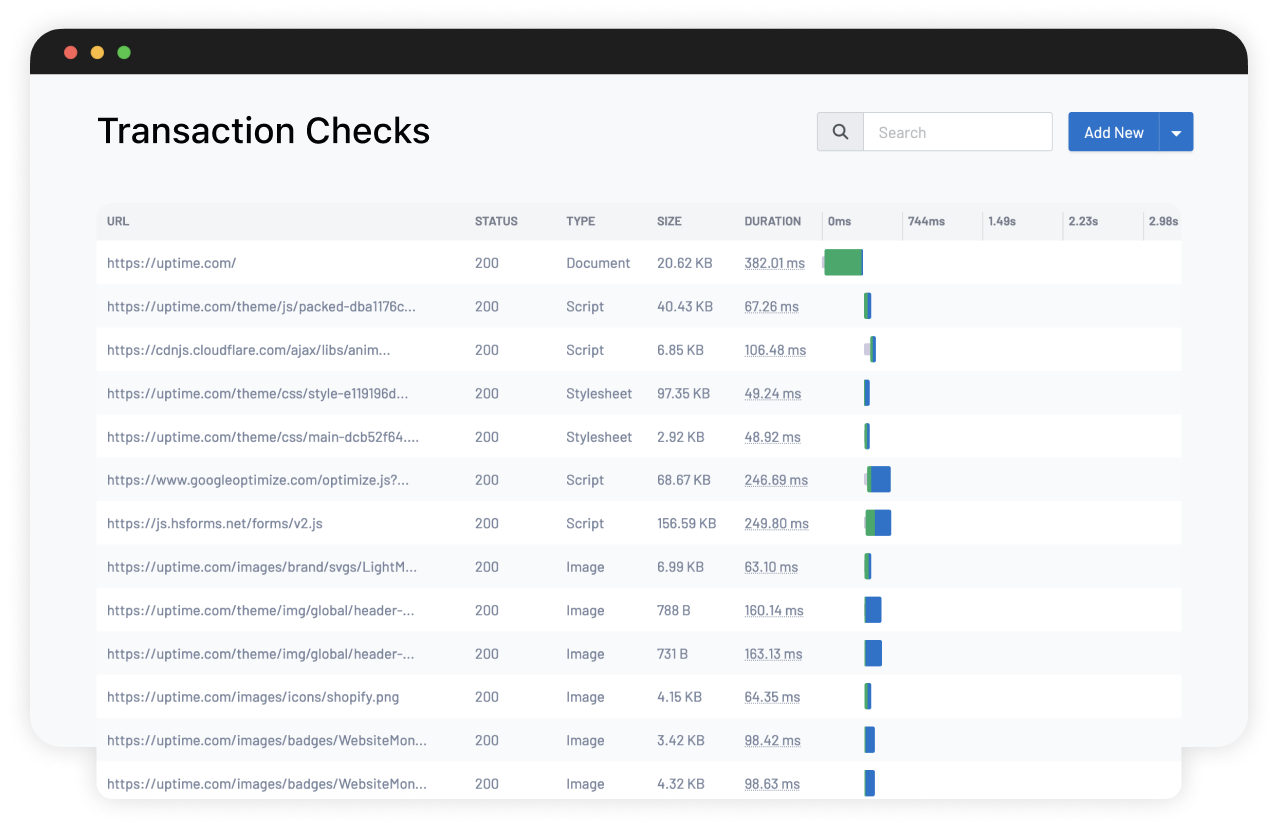Sort by the TYPE column header

pos(580,221)
